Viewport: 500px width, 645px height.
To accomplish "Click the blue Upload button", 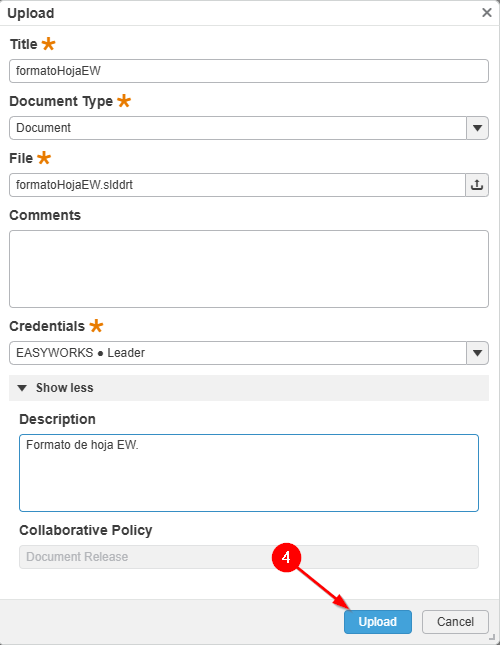I will 377,622.
